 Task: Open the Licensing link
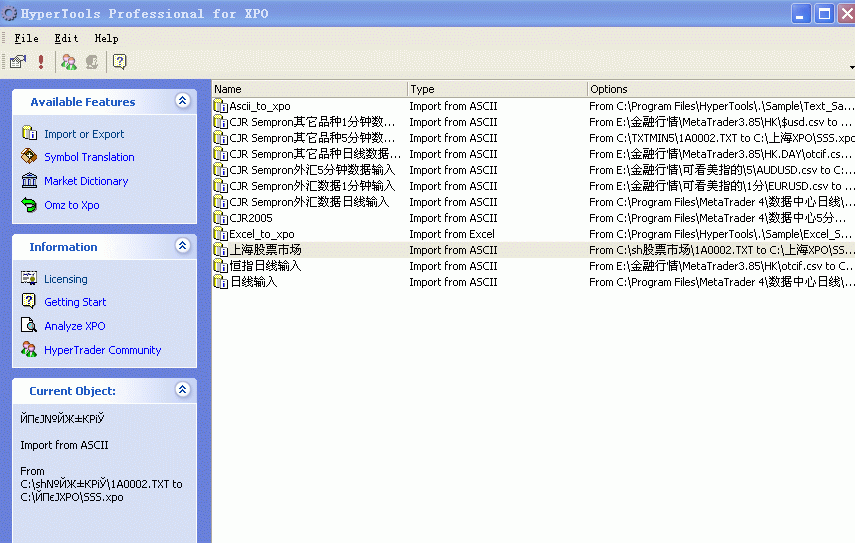65,279
